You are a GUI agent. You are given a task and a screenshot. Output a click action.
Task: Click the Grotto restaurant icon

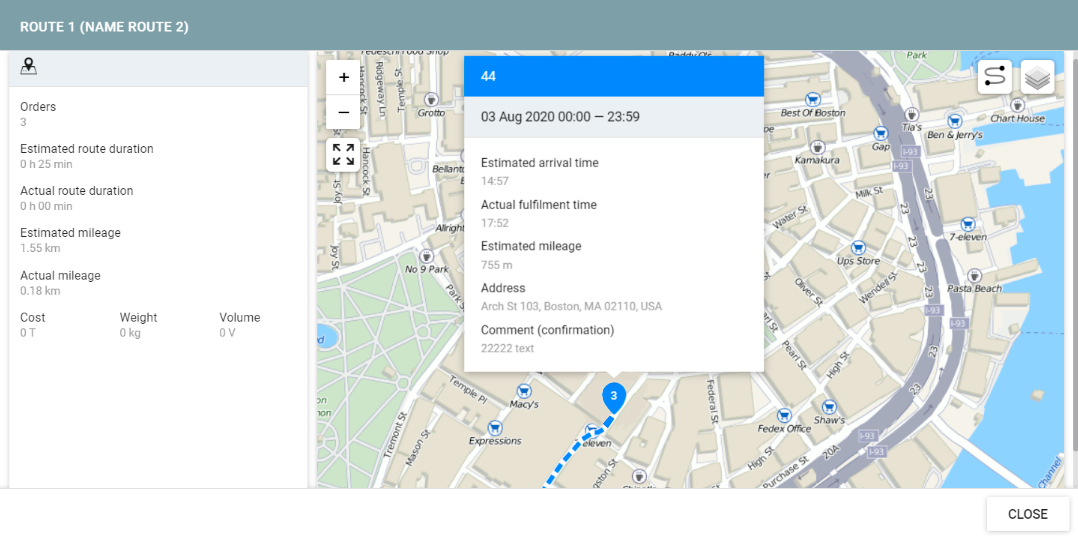coord(431,99)
